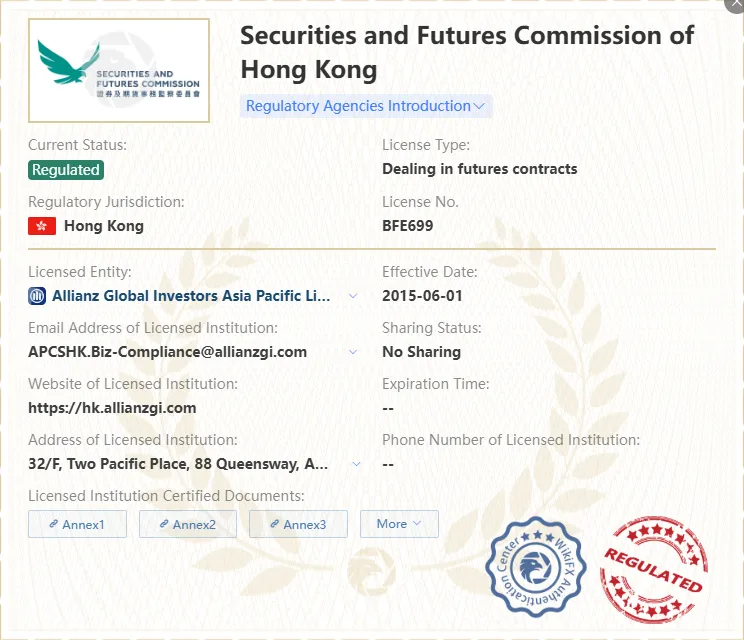Close the license details popup
The height and width of the screenshot is (640, 744).
pos(736,4)
